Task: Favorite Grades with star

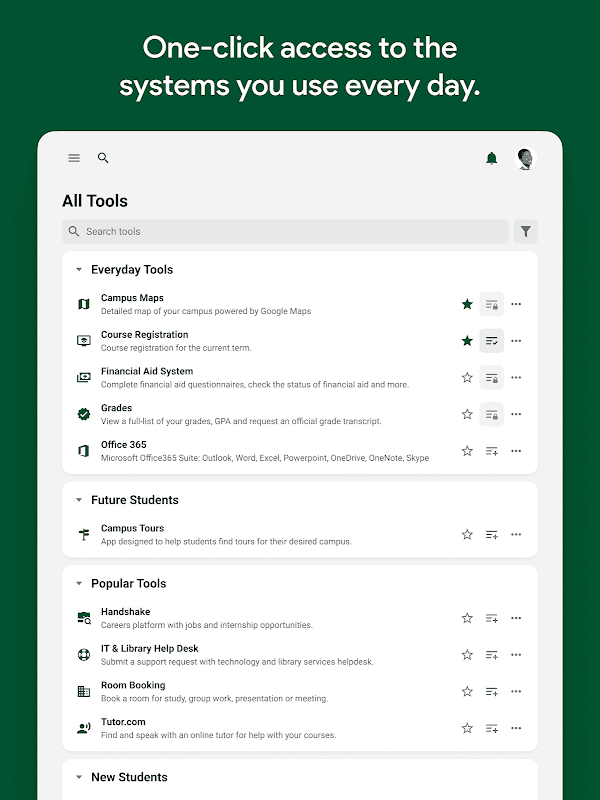Action: pyautogui.click(x=467, y=414)
